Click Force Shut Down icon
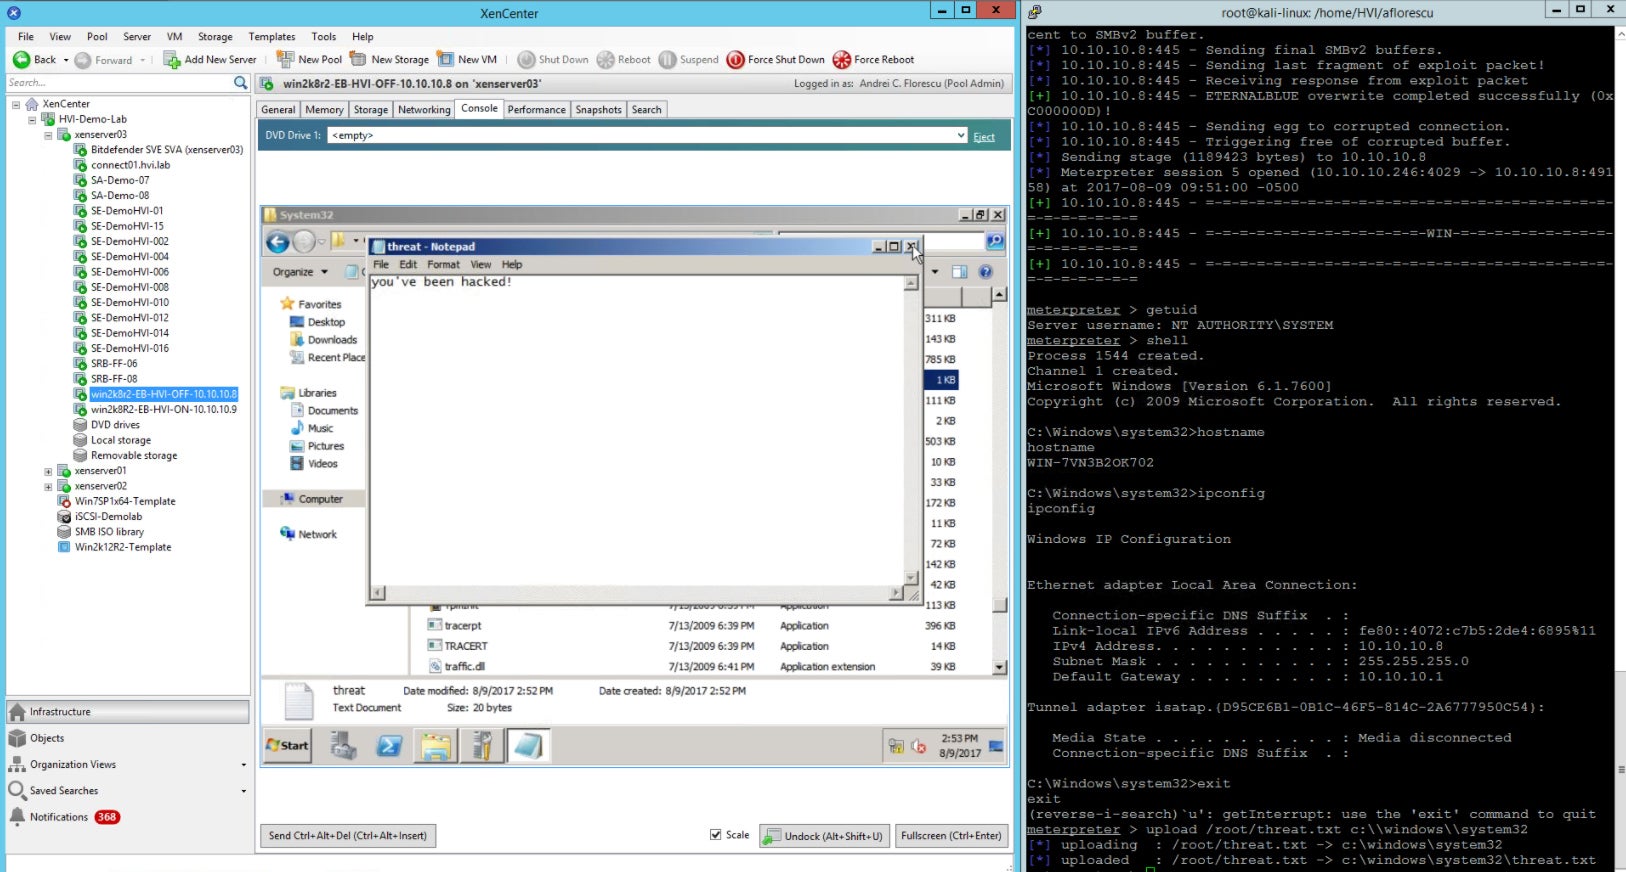The height and width of the screenshot is (872, 1626). [735, 60]
